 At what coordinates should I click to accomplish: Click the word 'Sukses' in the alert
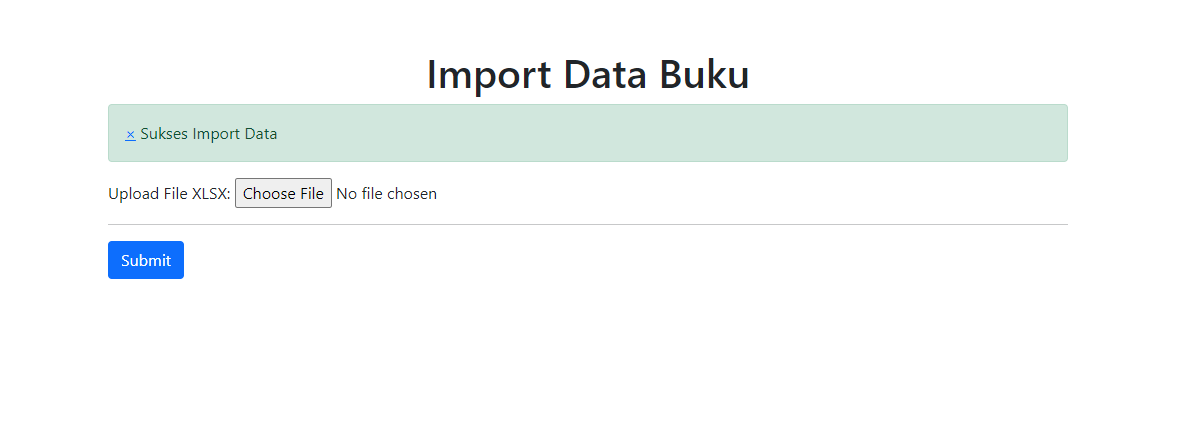click(x=164, y=134)
